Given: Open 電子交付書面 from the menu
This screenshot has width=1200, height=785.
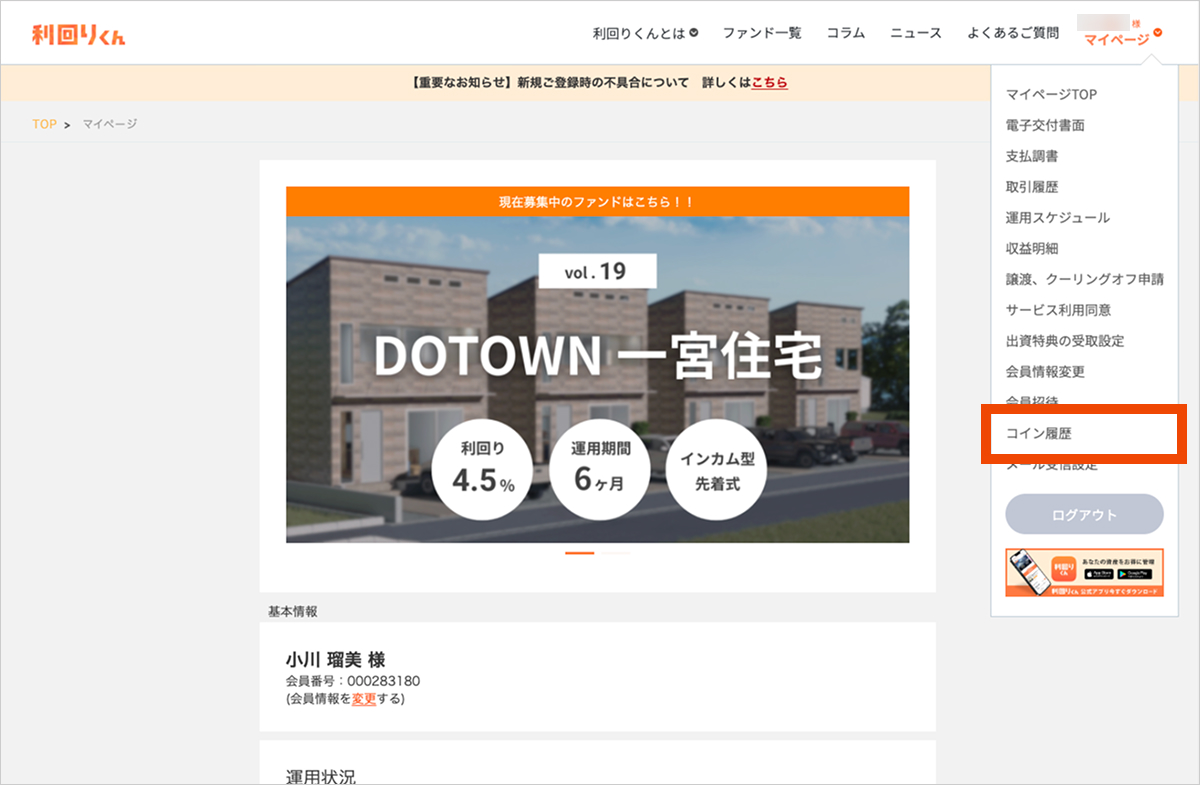Looking at the screenshot, I should point(1045,126).
